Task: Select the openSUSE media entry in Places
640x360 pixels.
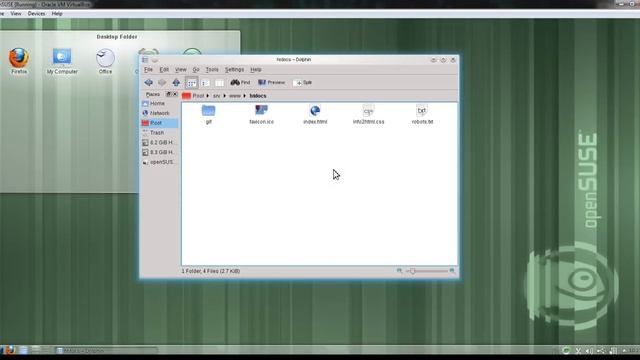Action: (x=159, y=162)
